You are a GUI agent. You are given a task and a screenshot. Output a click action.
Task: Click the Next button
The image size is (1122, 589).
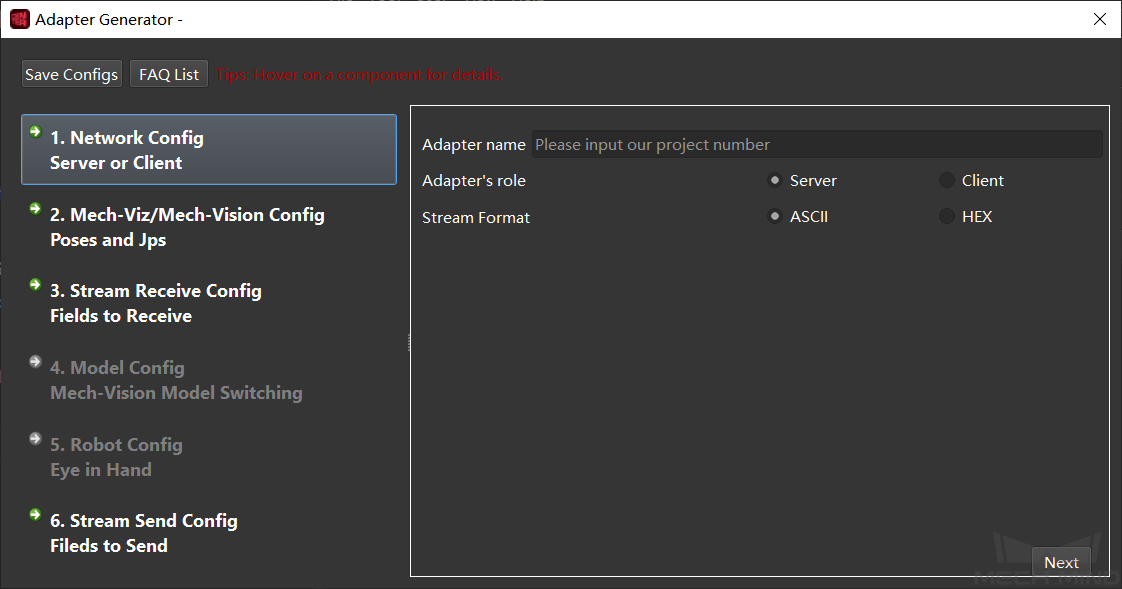pyautogui.click(x=1061, y=562)
